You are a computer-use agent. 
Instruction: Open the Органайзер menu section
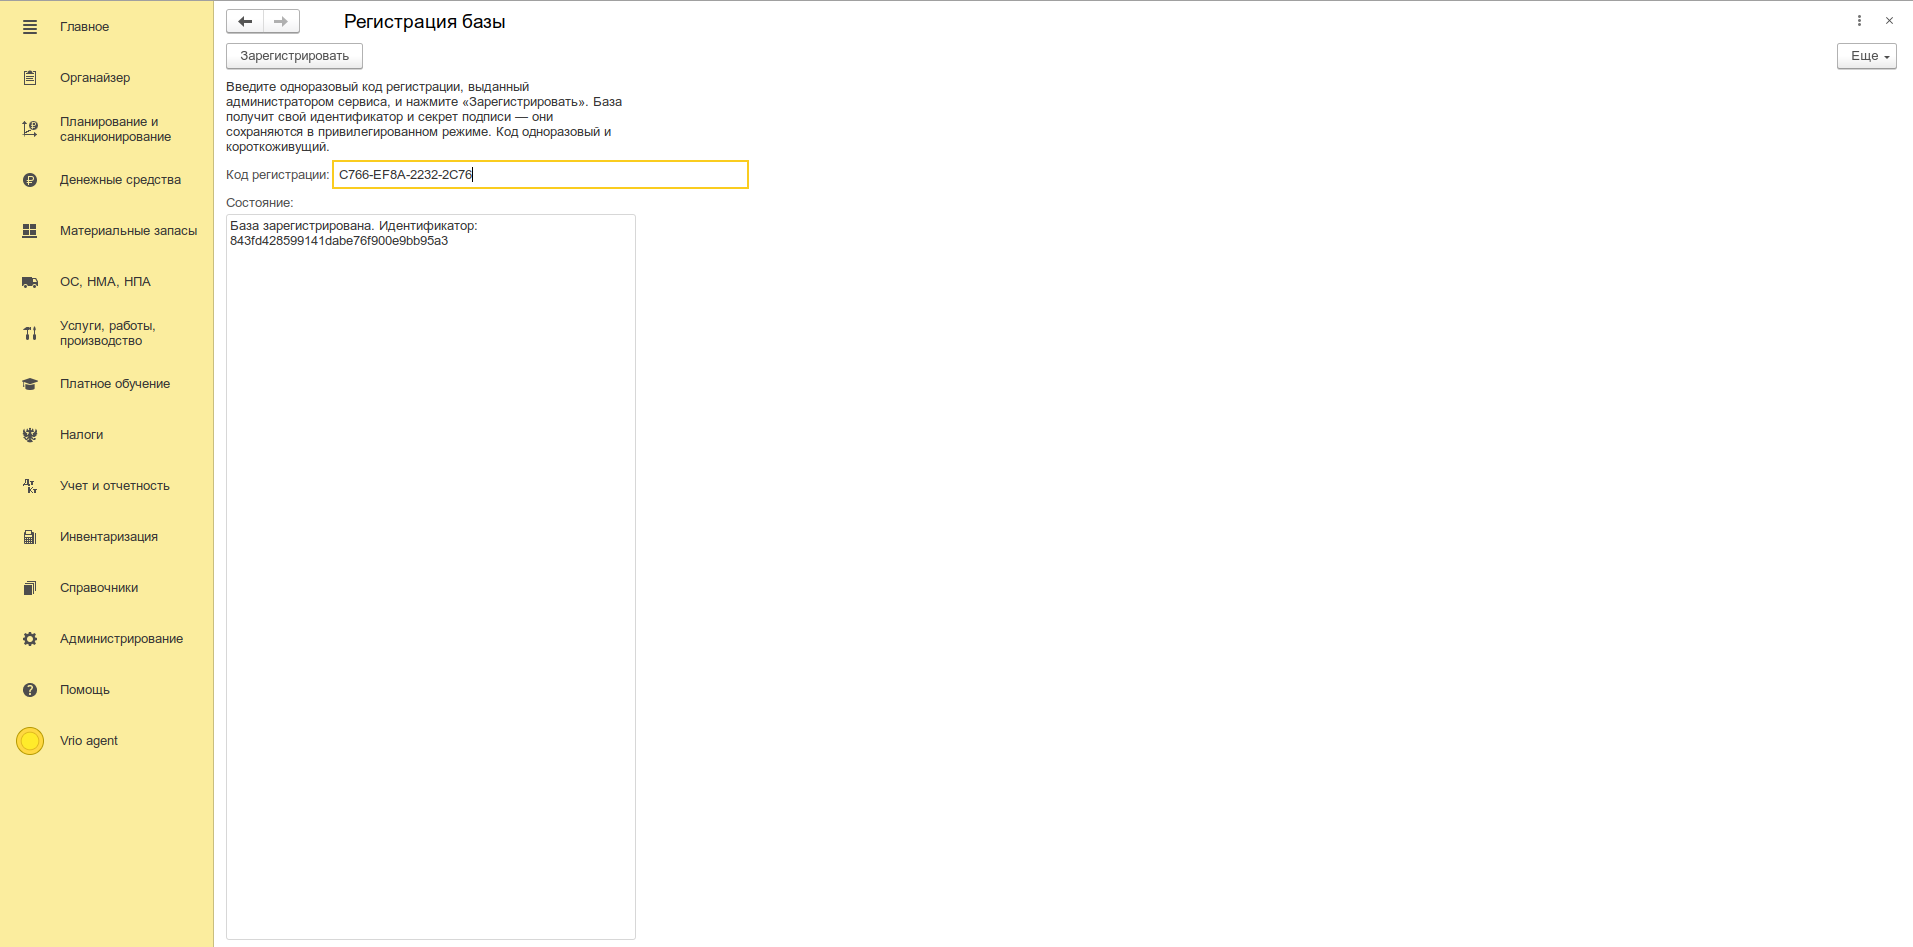[x=95, y=78]
